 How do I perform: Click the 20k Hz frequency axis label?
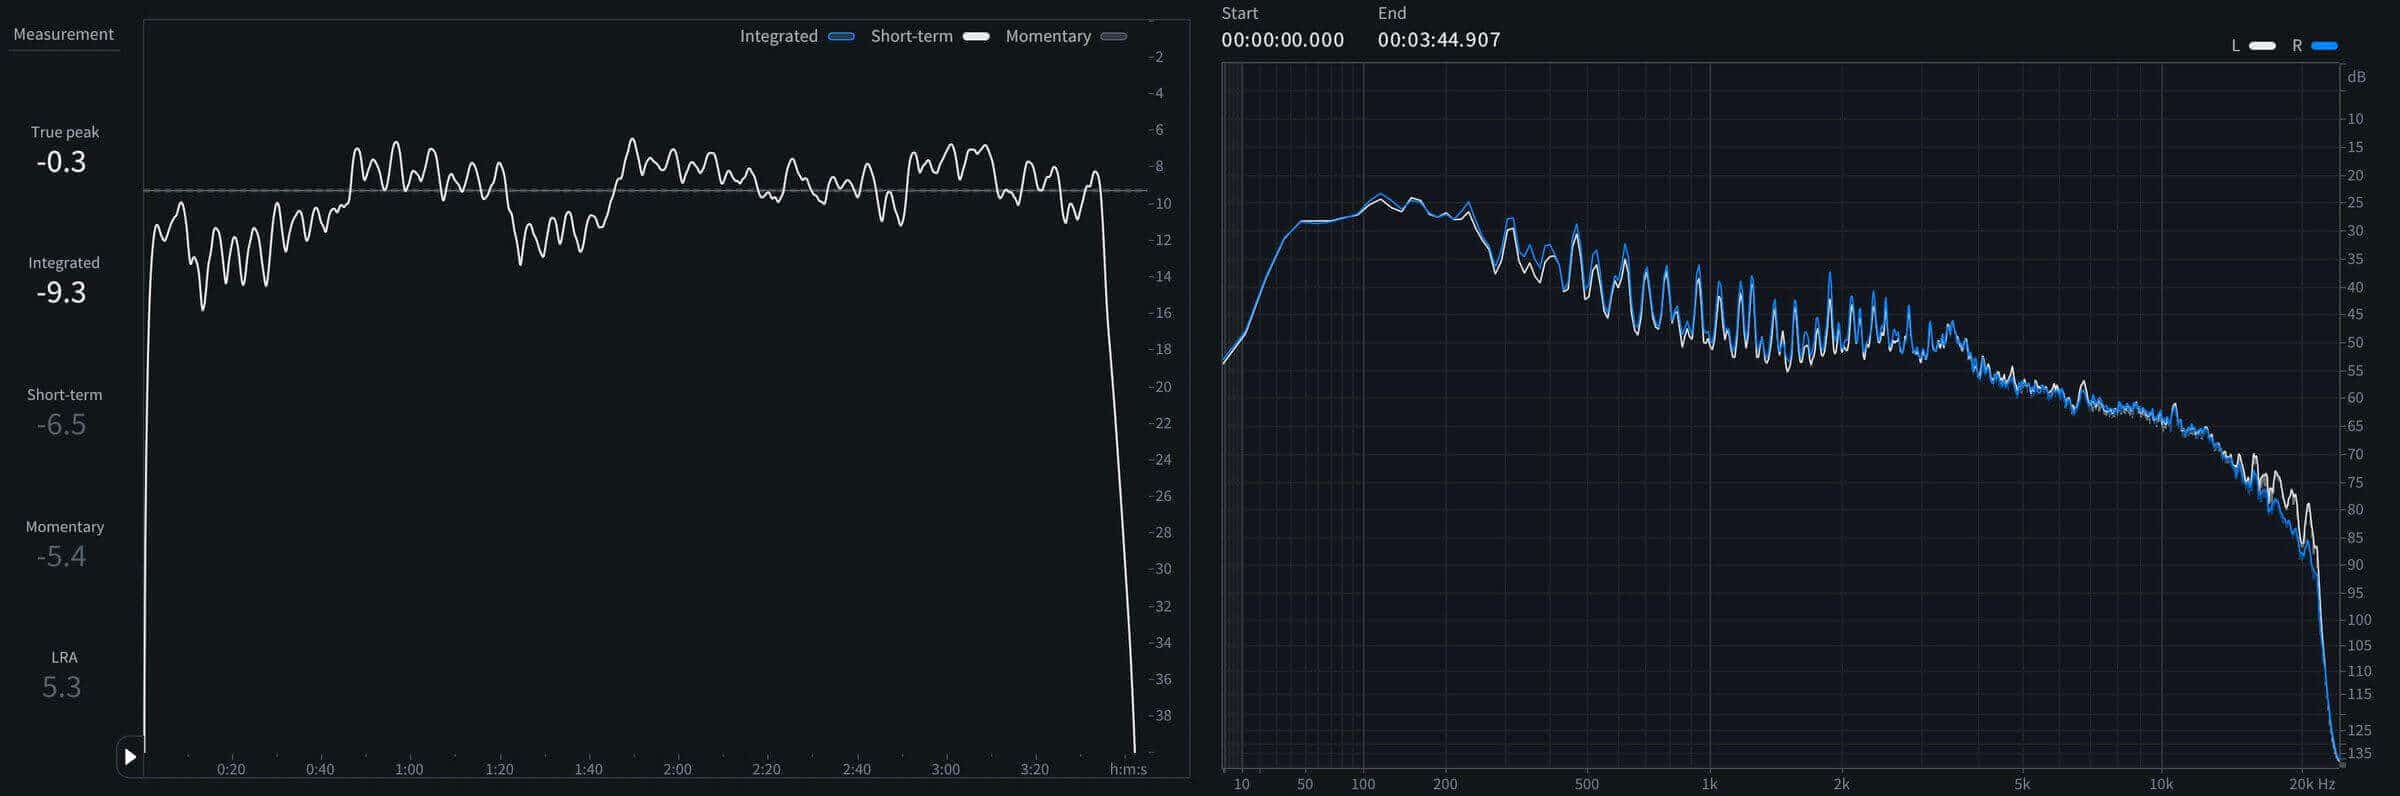click(2311, 784)
